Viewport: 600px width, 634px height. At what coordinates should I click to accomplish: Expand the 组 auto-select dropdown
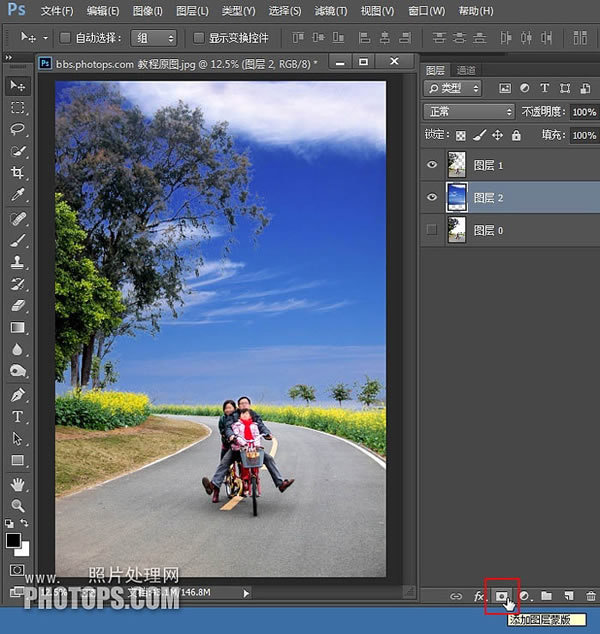(x=155, y=38)
